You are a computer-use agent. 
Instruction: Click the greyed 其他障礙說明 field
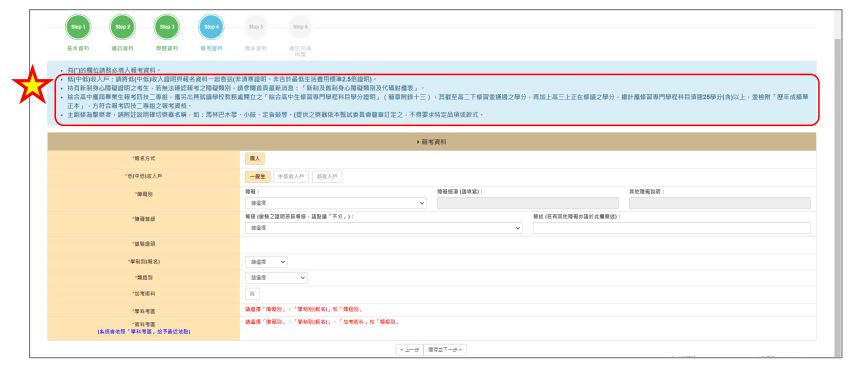720,203
